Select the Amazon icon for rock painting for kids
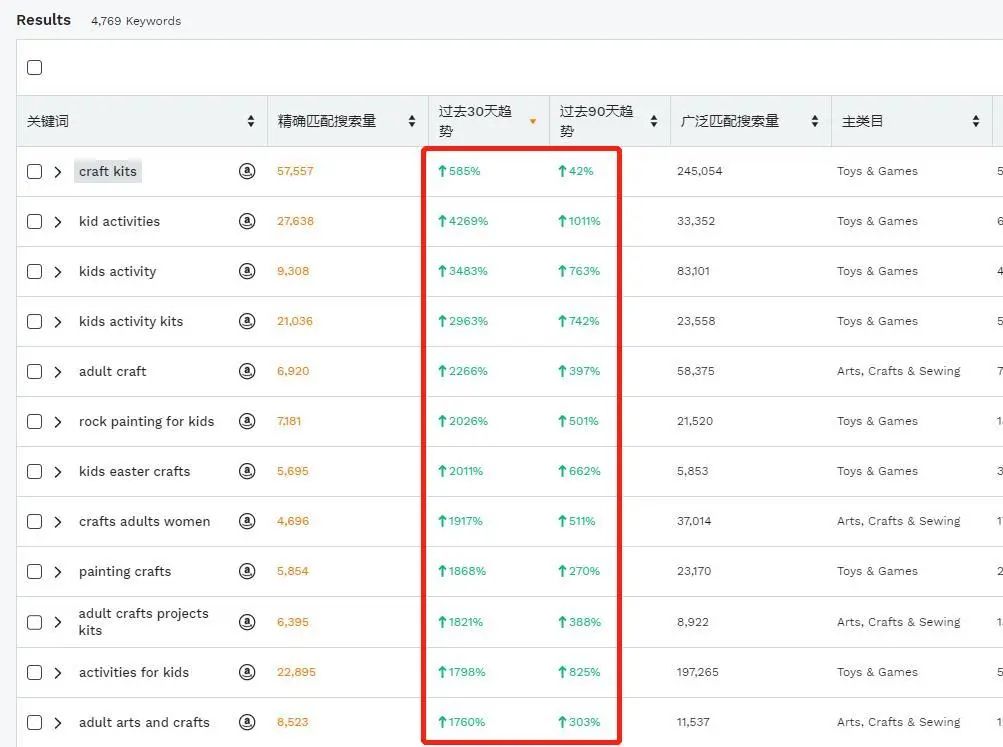The width and height of the screenshot is (1003, 747). [x=247, y=421]
